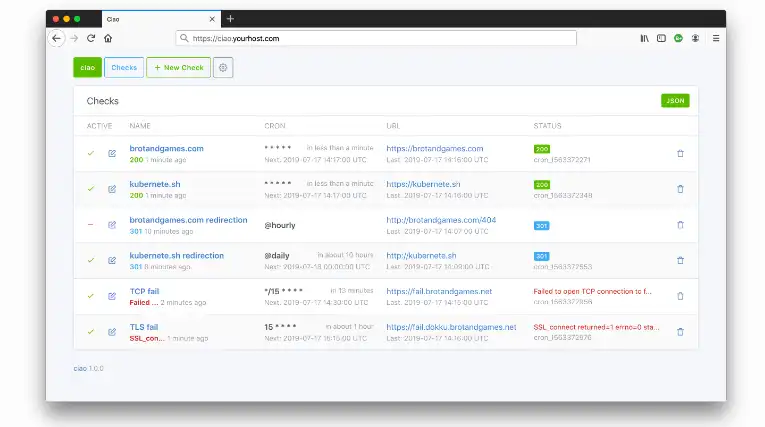Visit https://fail.dokku.brotandgames.net URL link
Image resolution: width=765 pixels, height=427 pixels.
coord(451,327)
